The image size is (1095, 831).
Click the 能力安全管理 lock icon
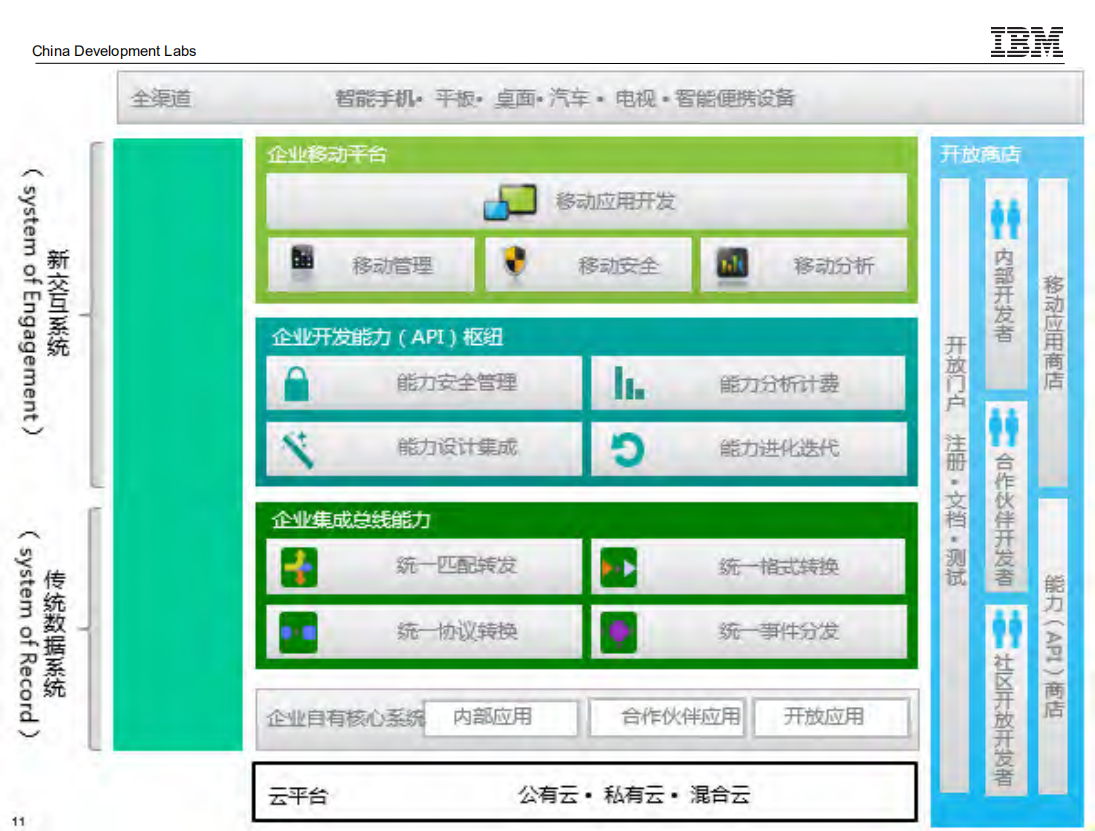295,384
